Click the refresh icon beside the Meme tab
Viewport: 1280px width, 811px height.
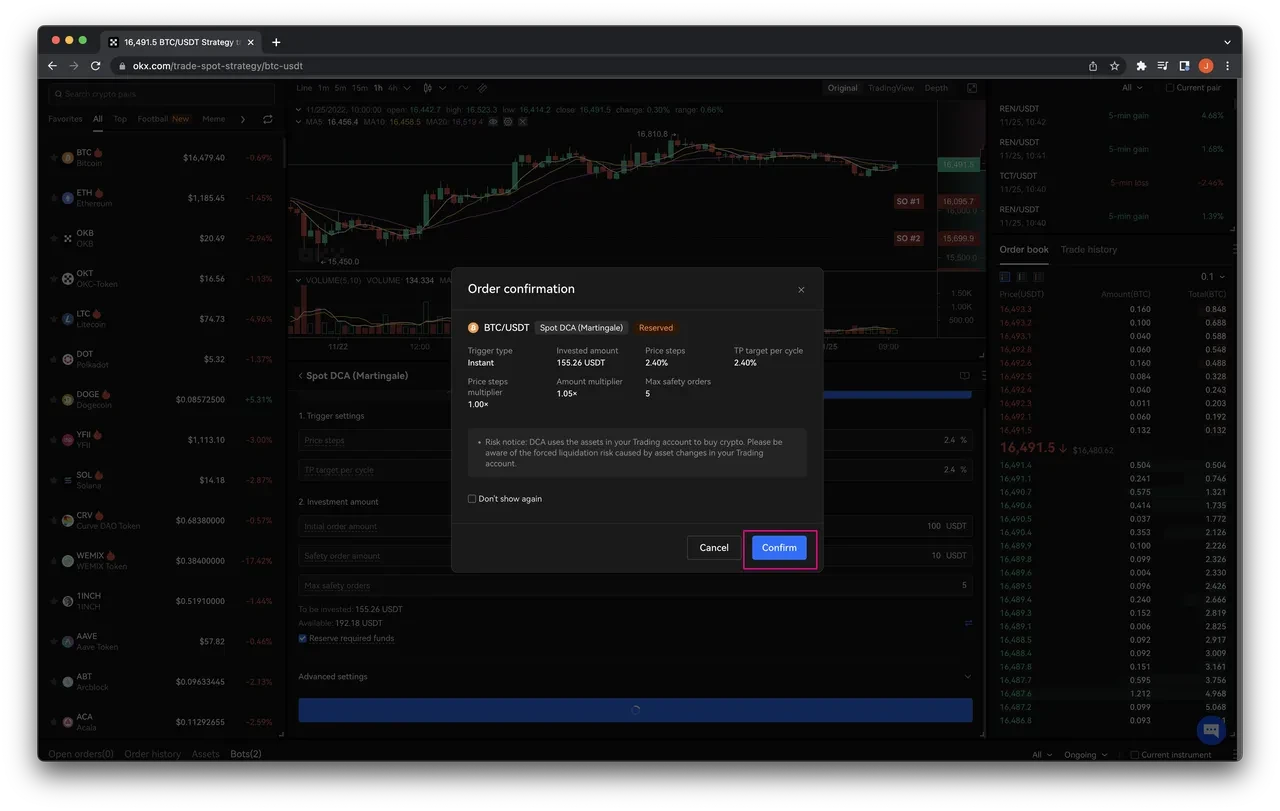[267, 119]
